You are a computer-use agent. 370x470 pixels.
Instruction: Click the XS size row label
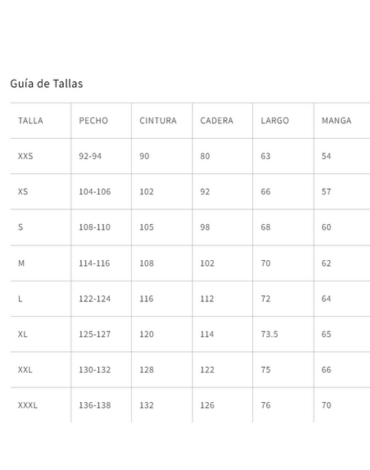click(23, 192)
